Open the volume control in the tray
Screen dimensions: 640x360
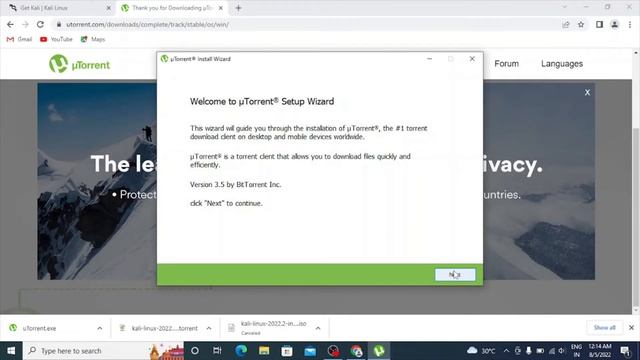click(x=562, y=351)
